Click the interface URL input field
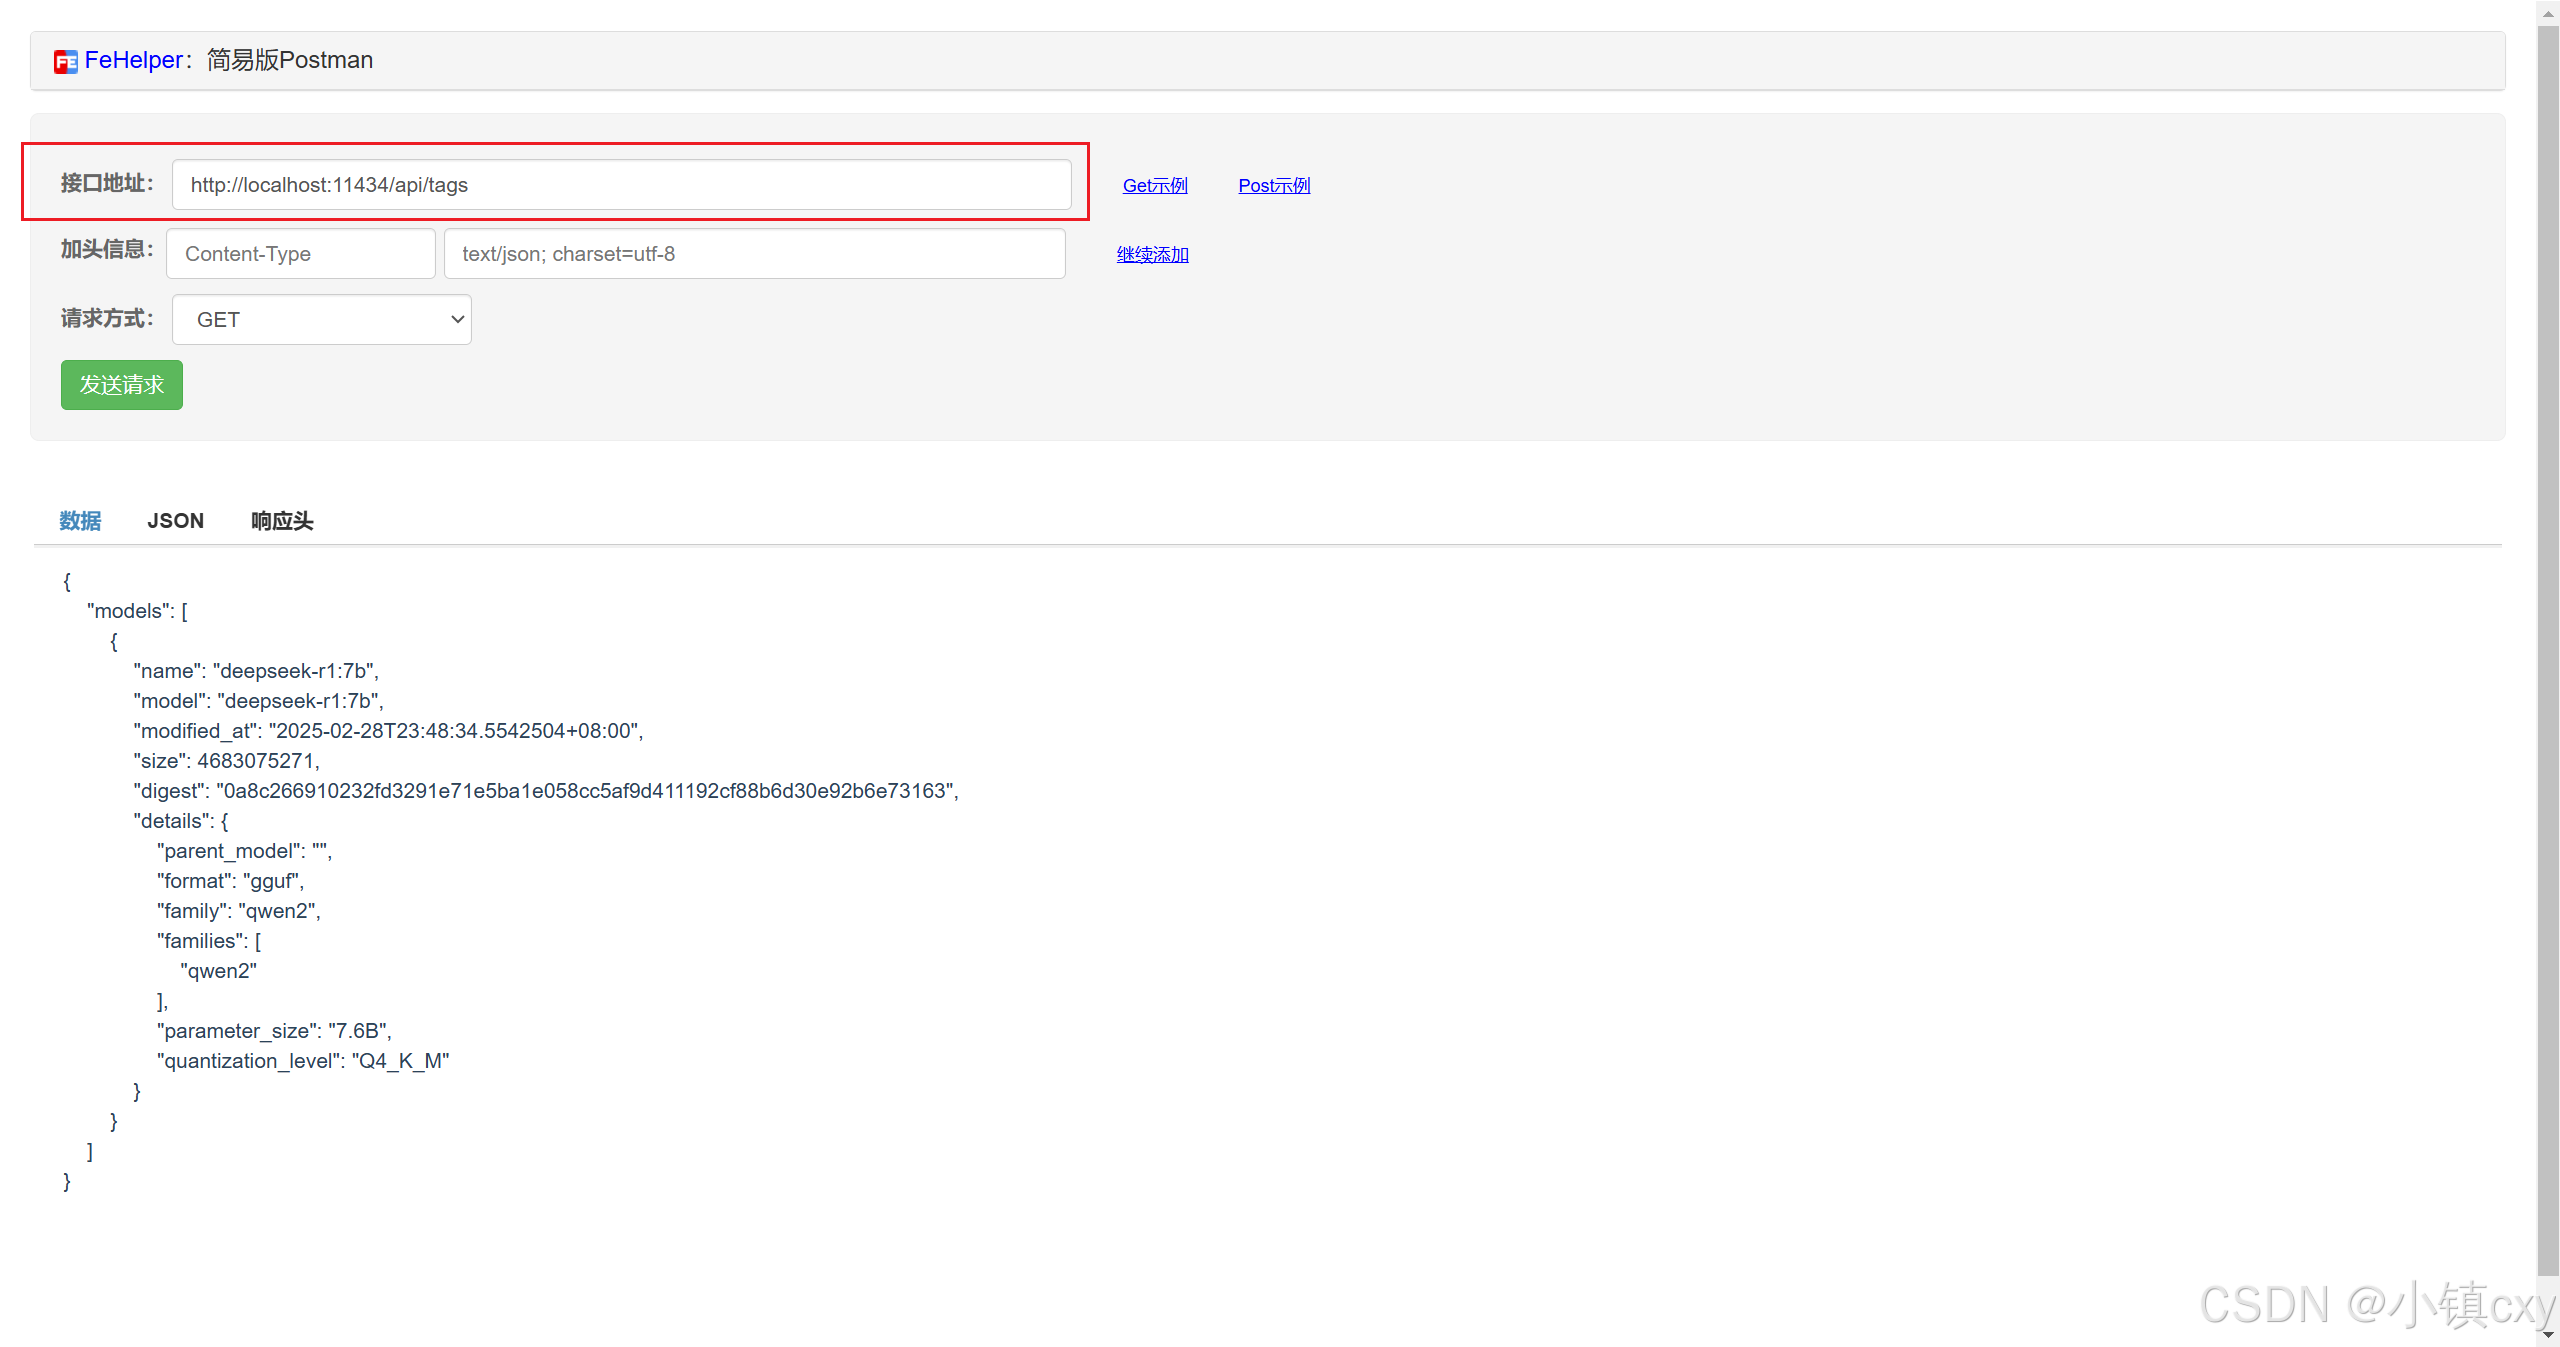Screen dimensions: 2560x1347 tap(620, 185)
